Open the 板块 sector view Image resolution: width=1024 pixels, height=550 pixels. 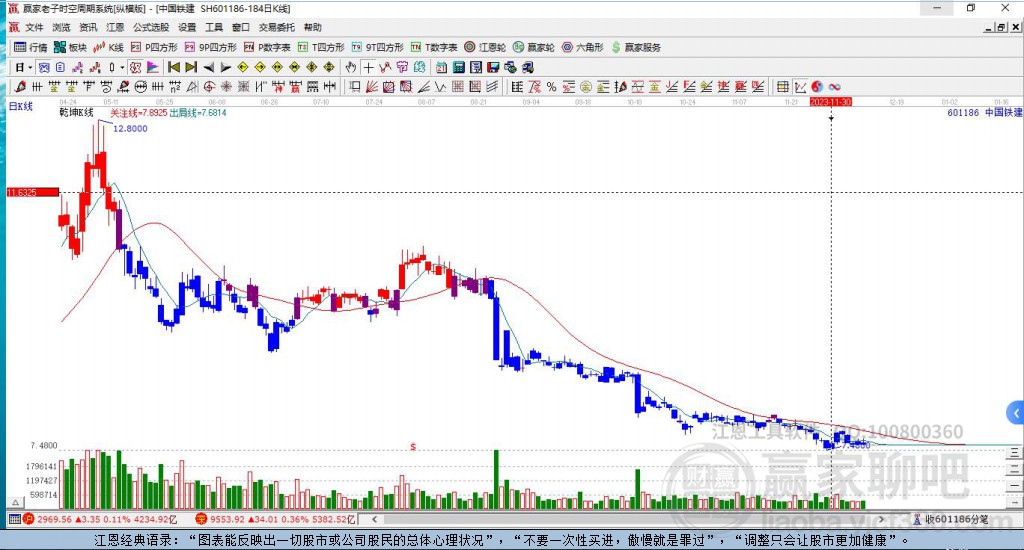70,47
